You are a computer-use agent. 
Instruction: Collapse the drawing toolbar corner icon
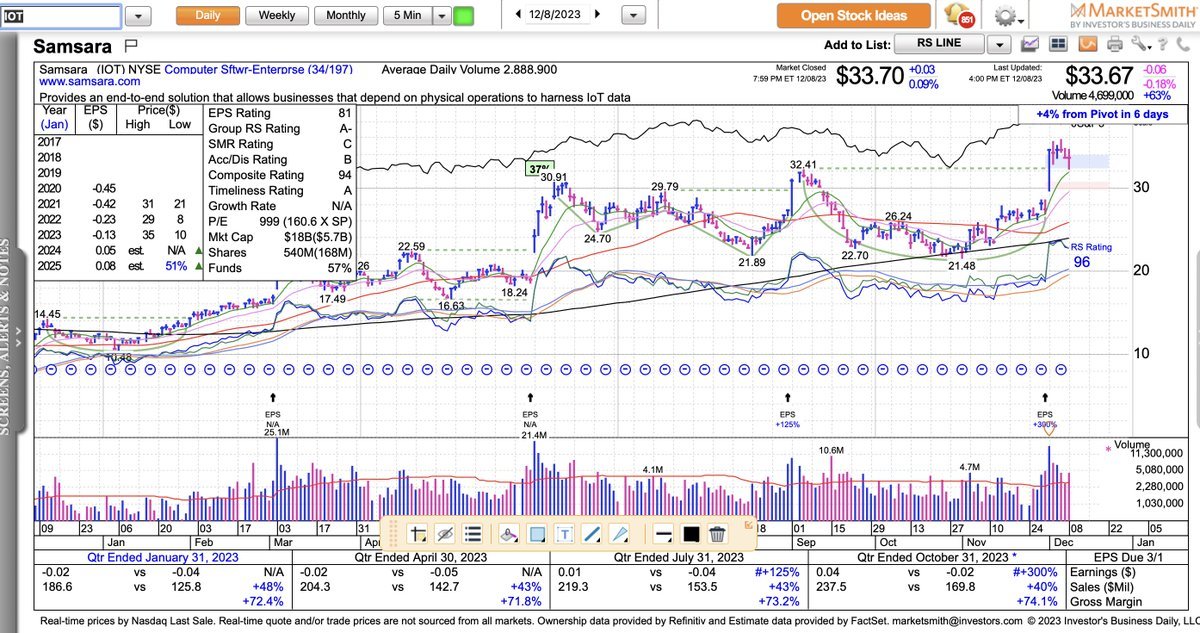pos(748,524)
